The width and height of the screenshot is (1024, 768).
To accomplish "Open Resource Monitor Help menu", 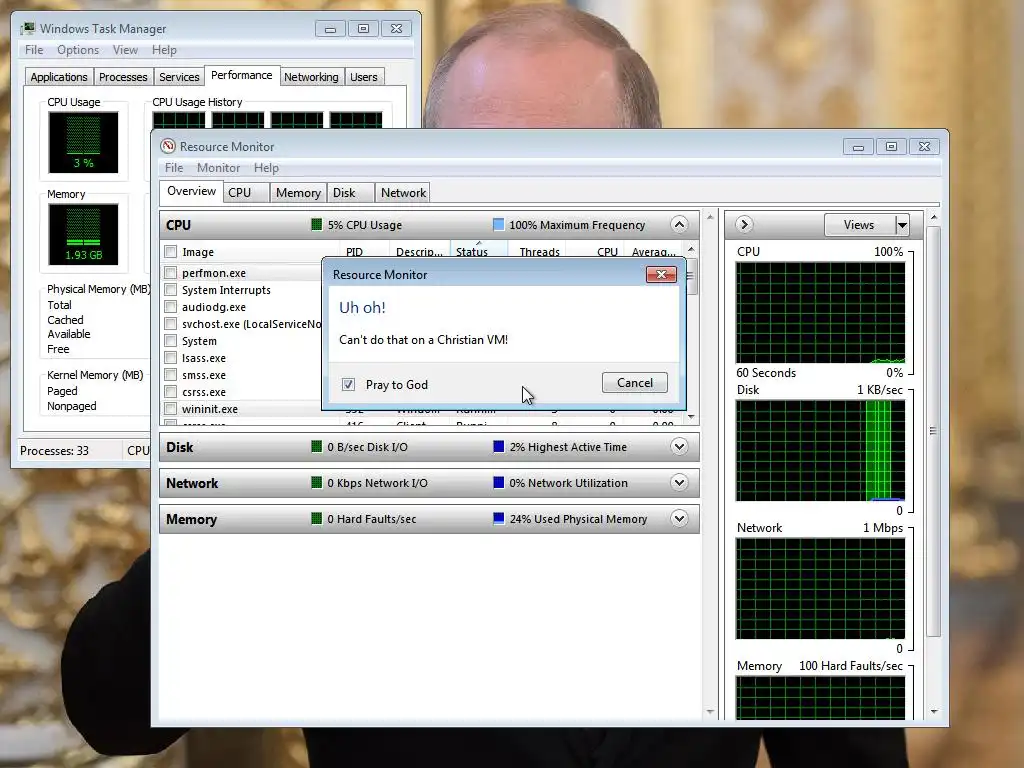I will [x=266, y=168].
